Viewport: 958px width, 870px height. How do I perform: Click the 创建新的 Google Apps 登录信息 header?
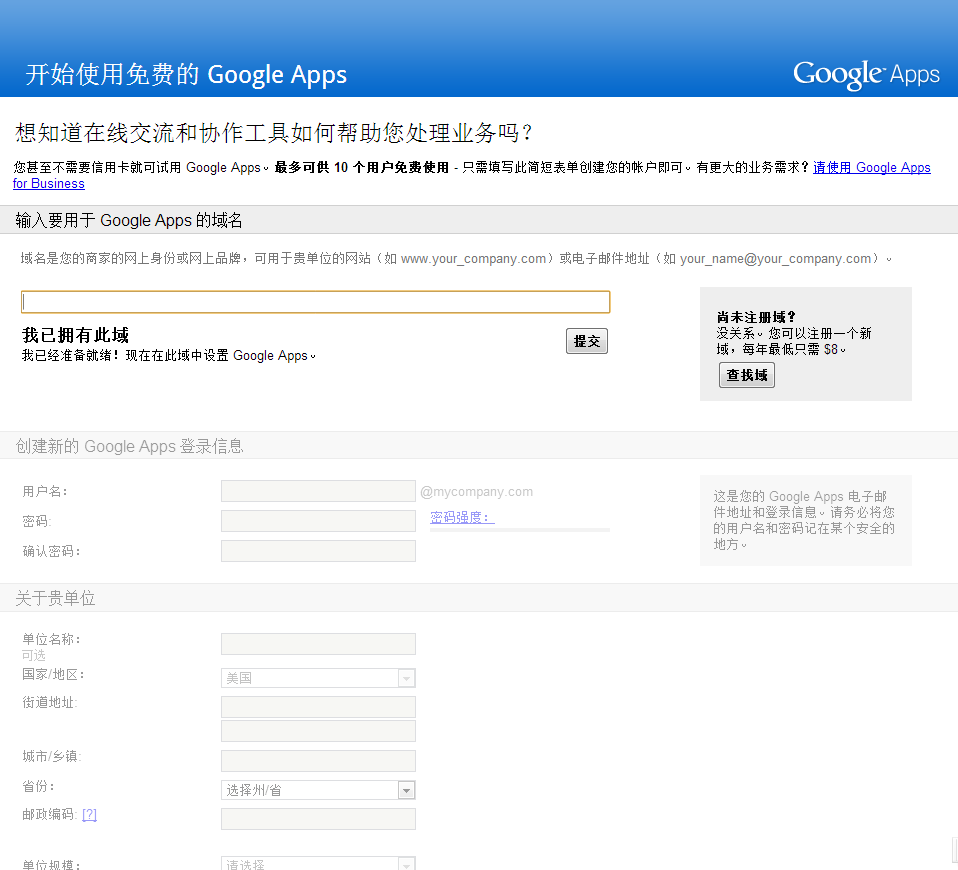click(130, 446)
